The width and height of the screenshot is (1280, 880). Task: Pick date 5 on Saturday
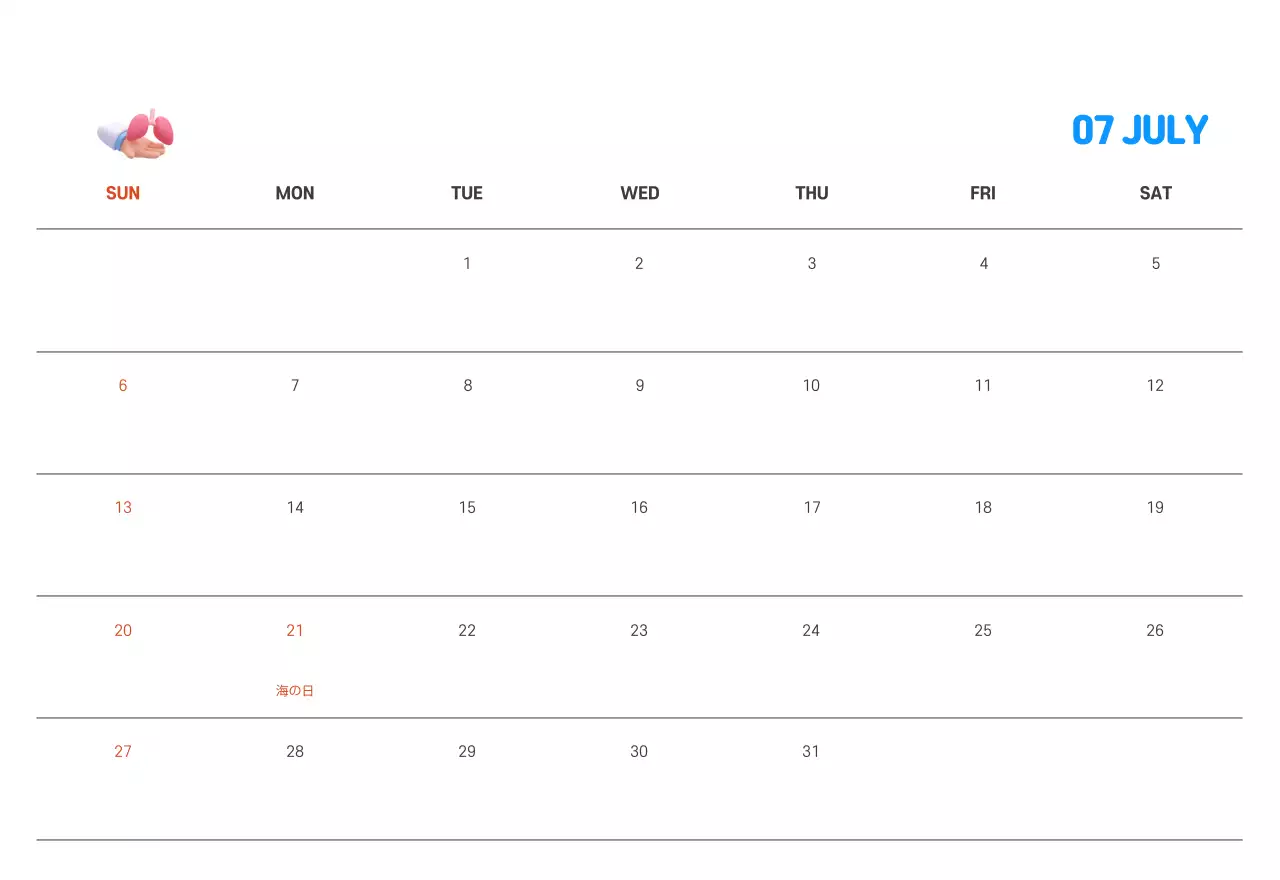tap(1155, 264)
